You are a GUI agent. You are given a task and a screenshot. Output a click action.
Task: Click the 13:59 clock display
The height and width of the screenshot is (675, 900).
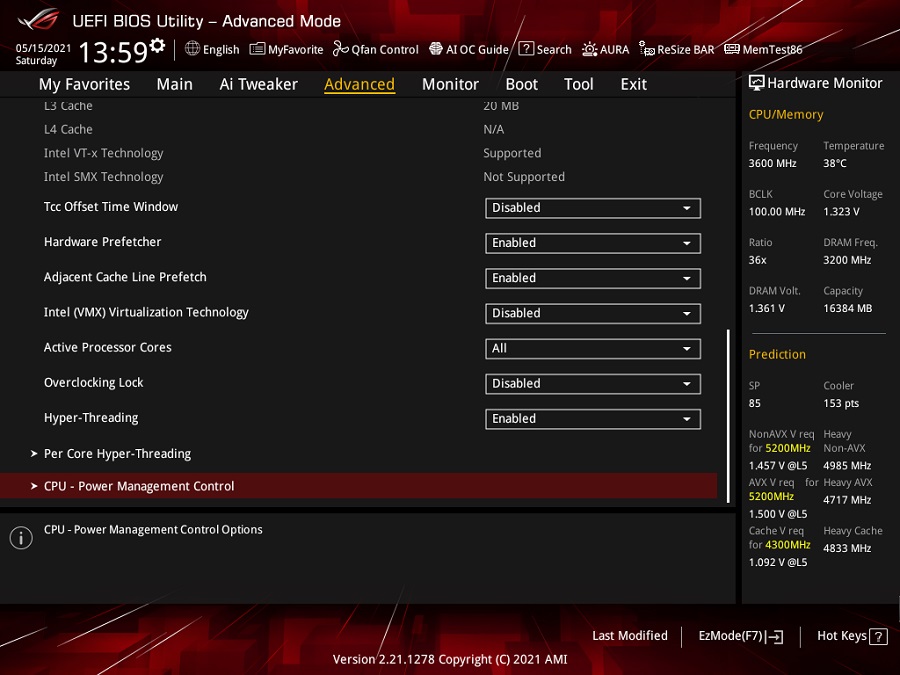pos(113,52)
